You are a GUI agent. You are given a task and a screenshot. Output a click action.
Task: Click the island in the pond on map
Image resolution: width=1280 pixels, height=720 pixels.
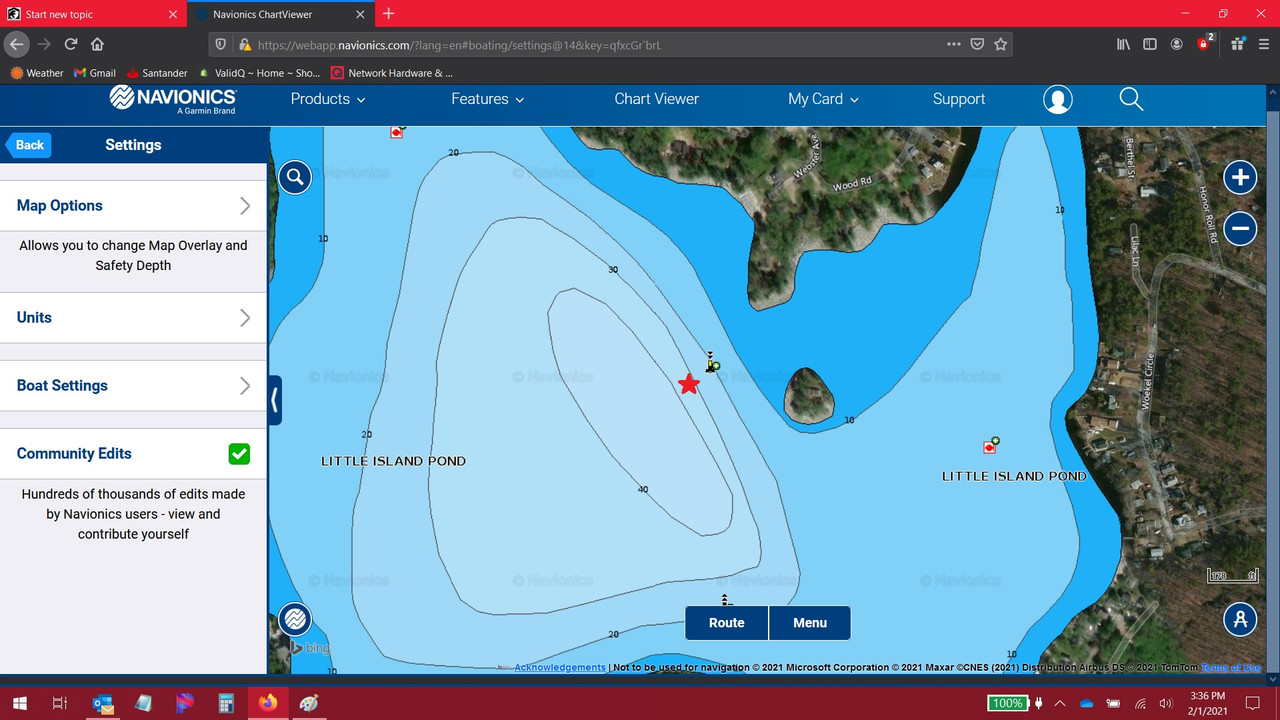pos(808,395)
